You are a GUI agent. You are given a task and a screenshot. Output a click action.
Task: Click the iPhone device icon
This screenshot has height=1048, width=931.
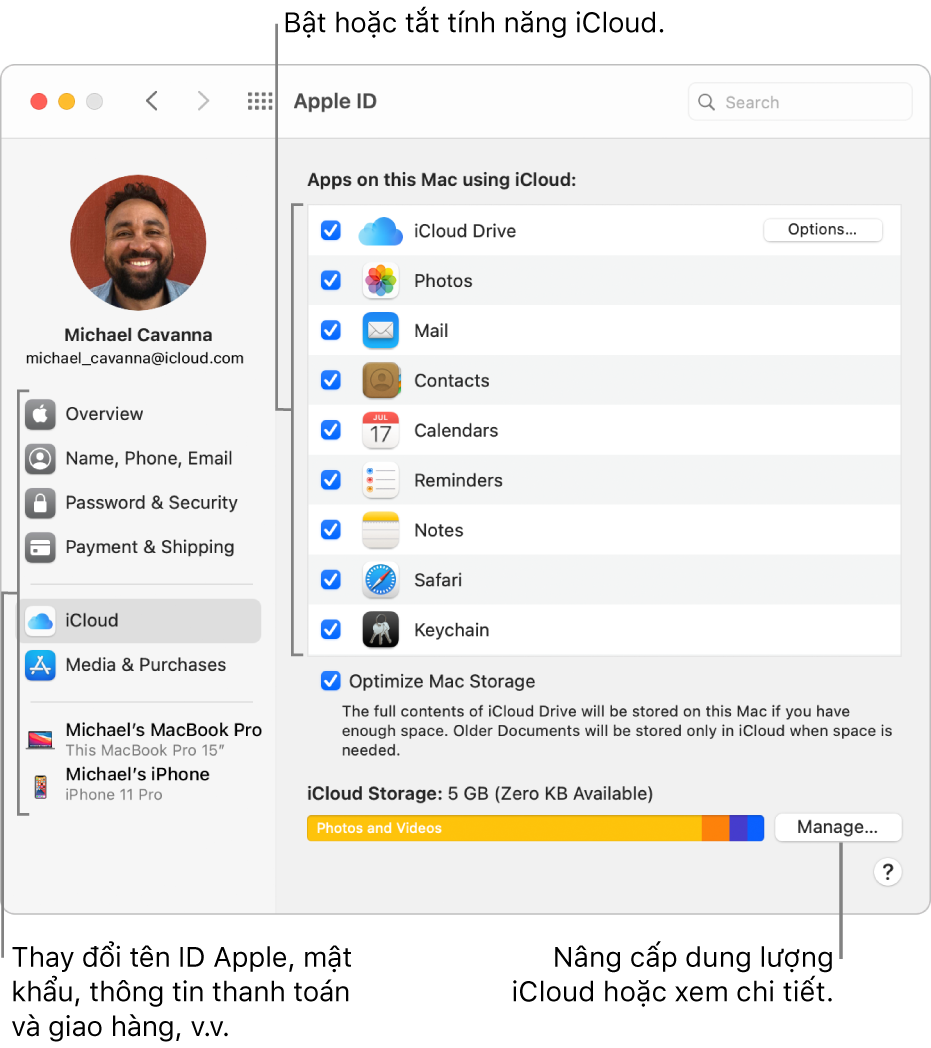tap(41, 786)
